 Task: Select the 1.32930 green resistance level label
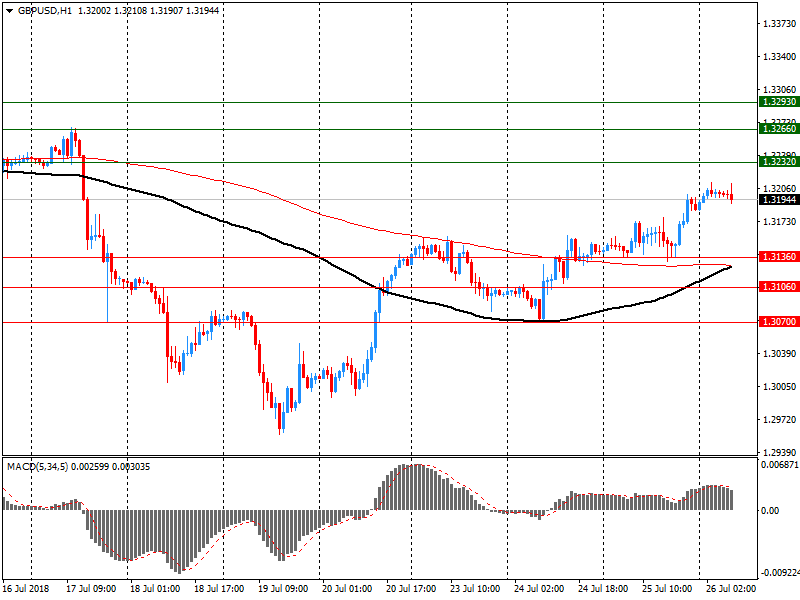[x=779, y=102]
